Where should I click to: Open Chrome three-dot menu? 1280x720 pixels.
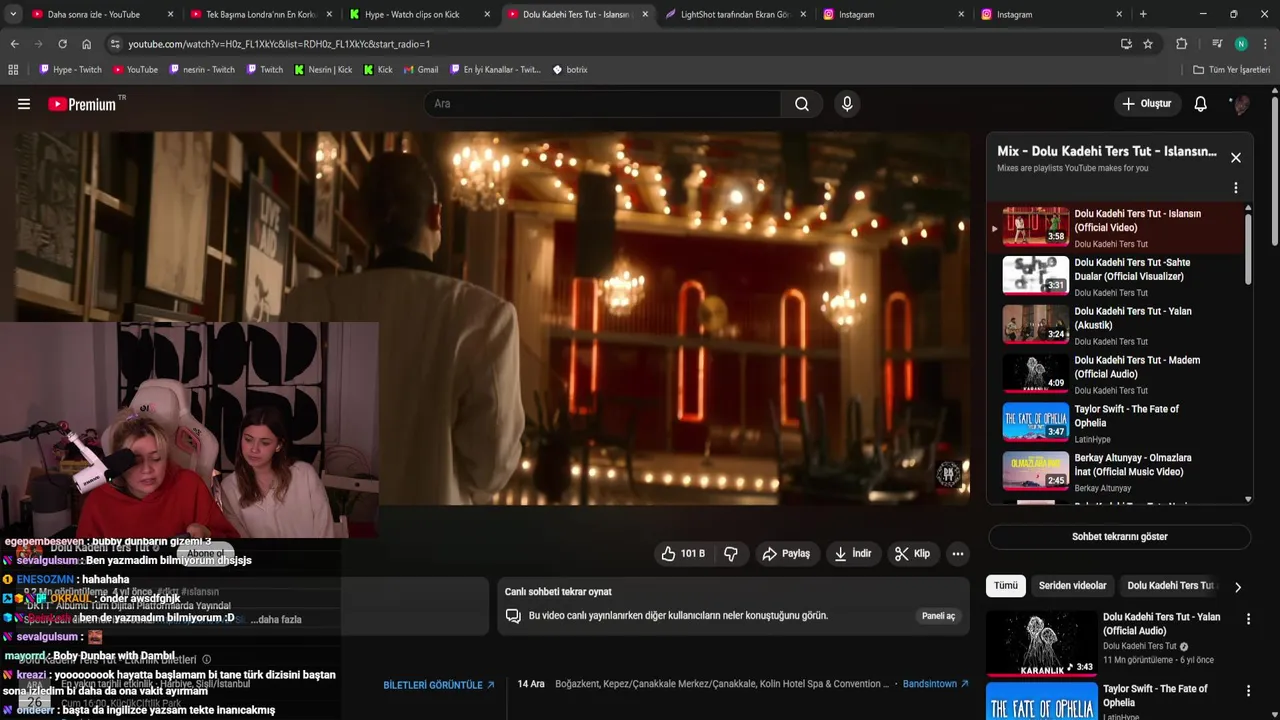tap(1266, 44)
